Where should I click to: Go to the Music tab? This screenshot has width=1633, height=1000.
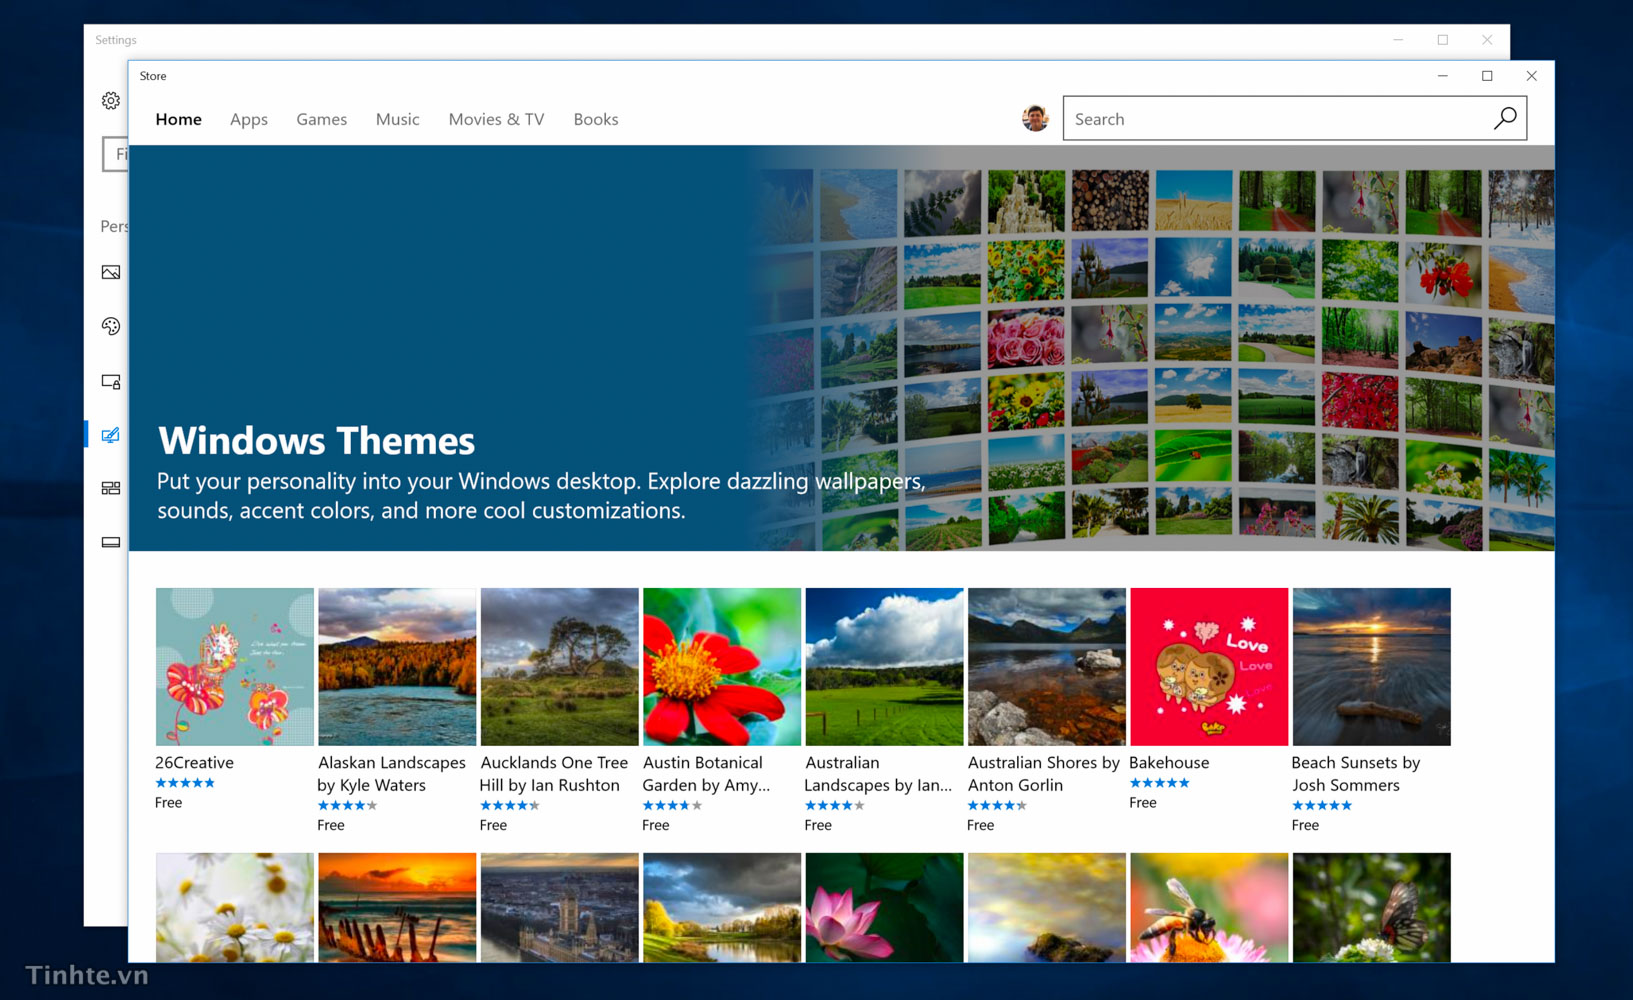[x=397, y=119]
